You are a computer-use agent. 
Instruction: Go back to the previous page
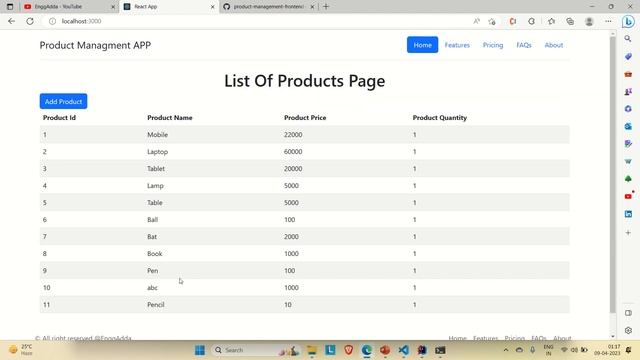11,21
